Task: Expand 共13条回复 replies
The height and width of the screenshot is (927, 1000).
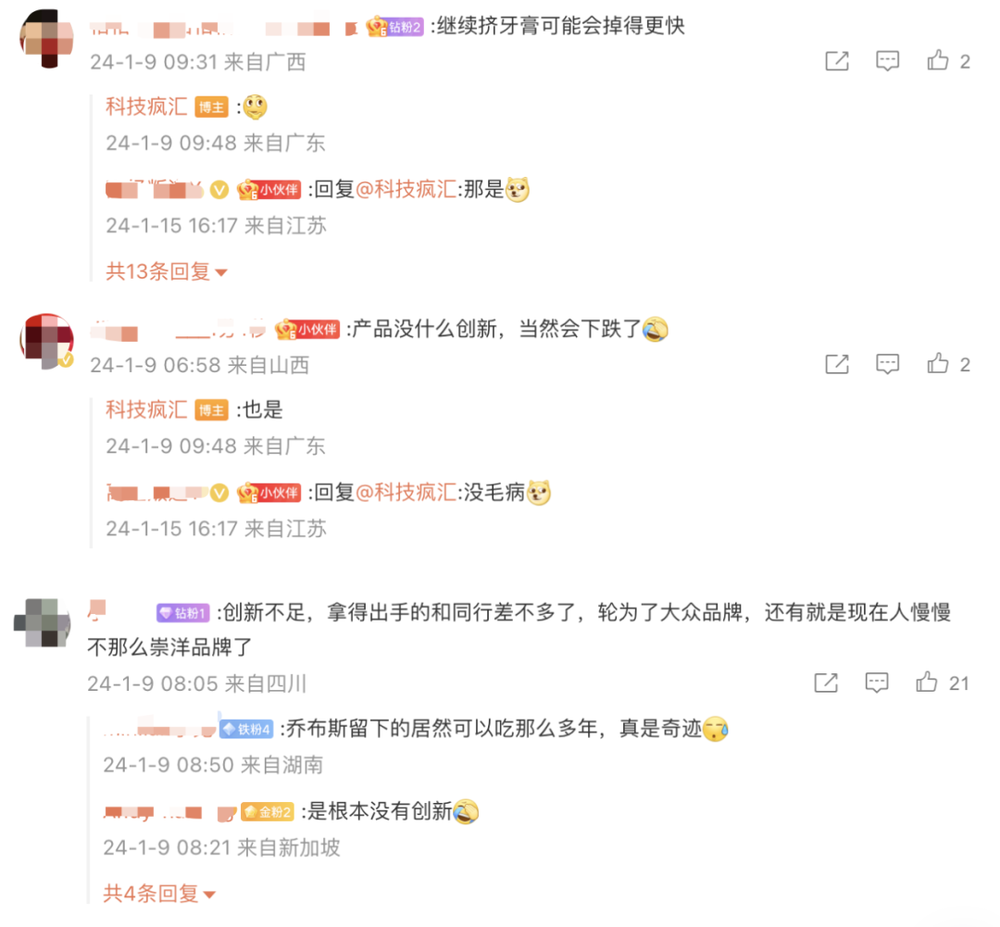Action: coord(166,272)
